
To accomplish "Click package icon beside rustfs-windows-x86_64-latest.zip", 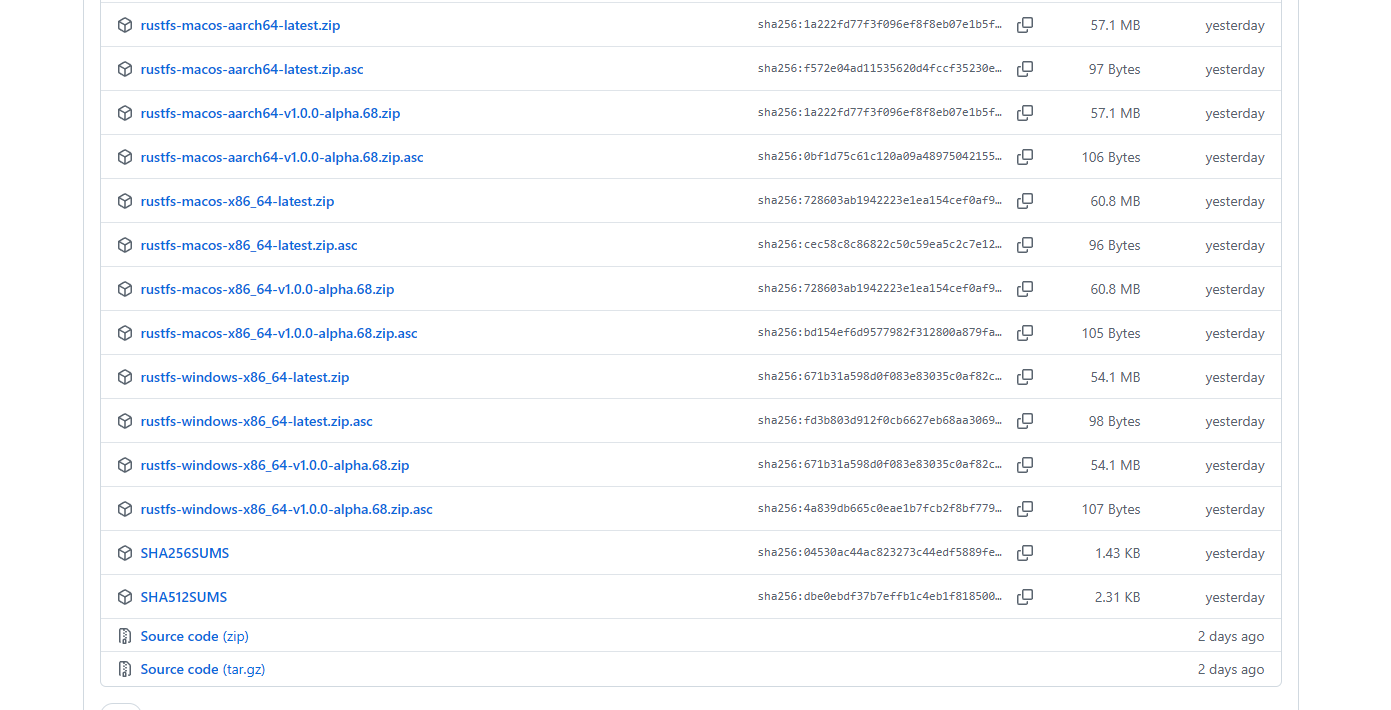I will 124,377.
